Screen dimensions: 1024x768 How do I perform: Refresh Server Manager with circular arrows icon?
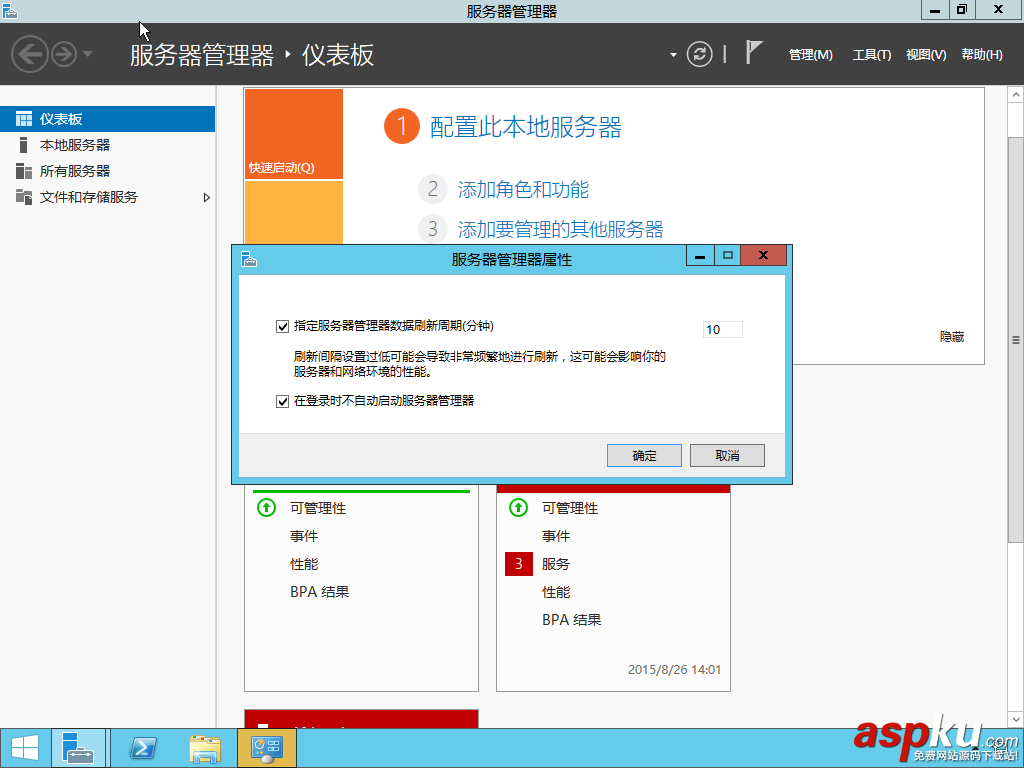699,54
